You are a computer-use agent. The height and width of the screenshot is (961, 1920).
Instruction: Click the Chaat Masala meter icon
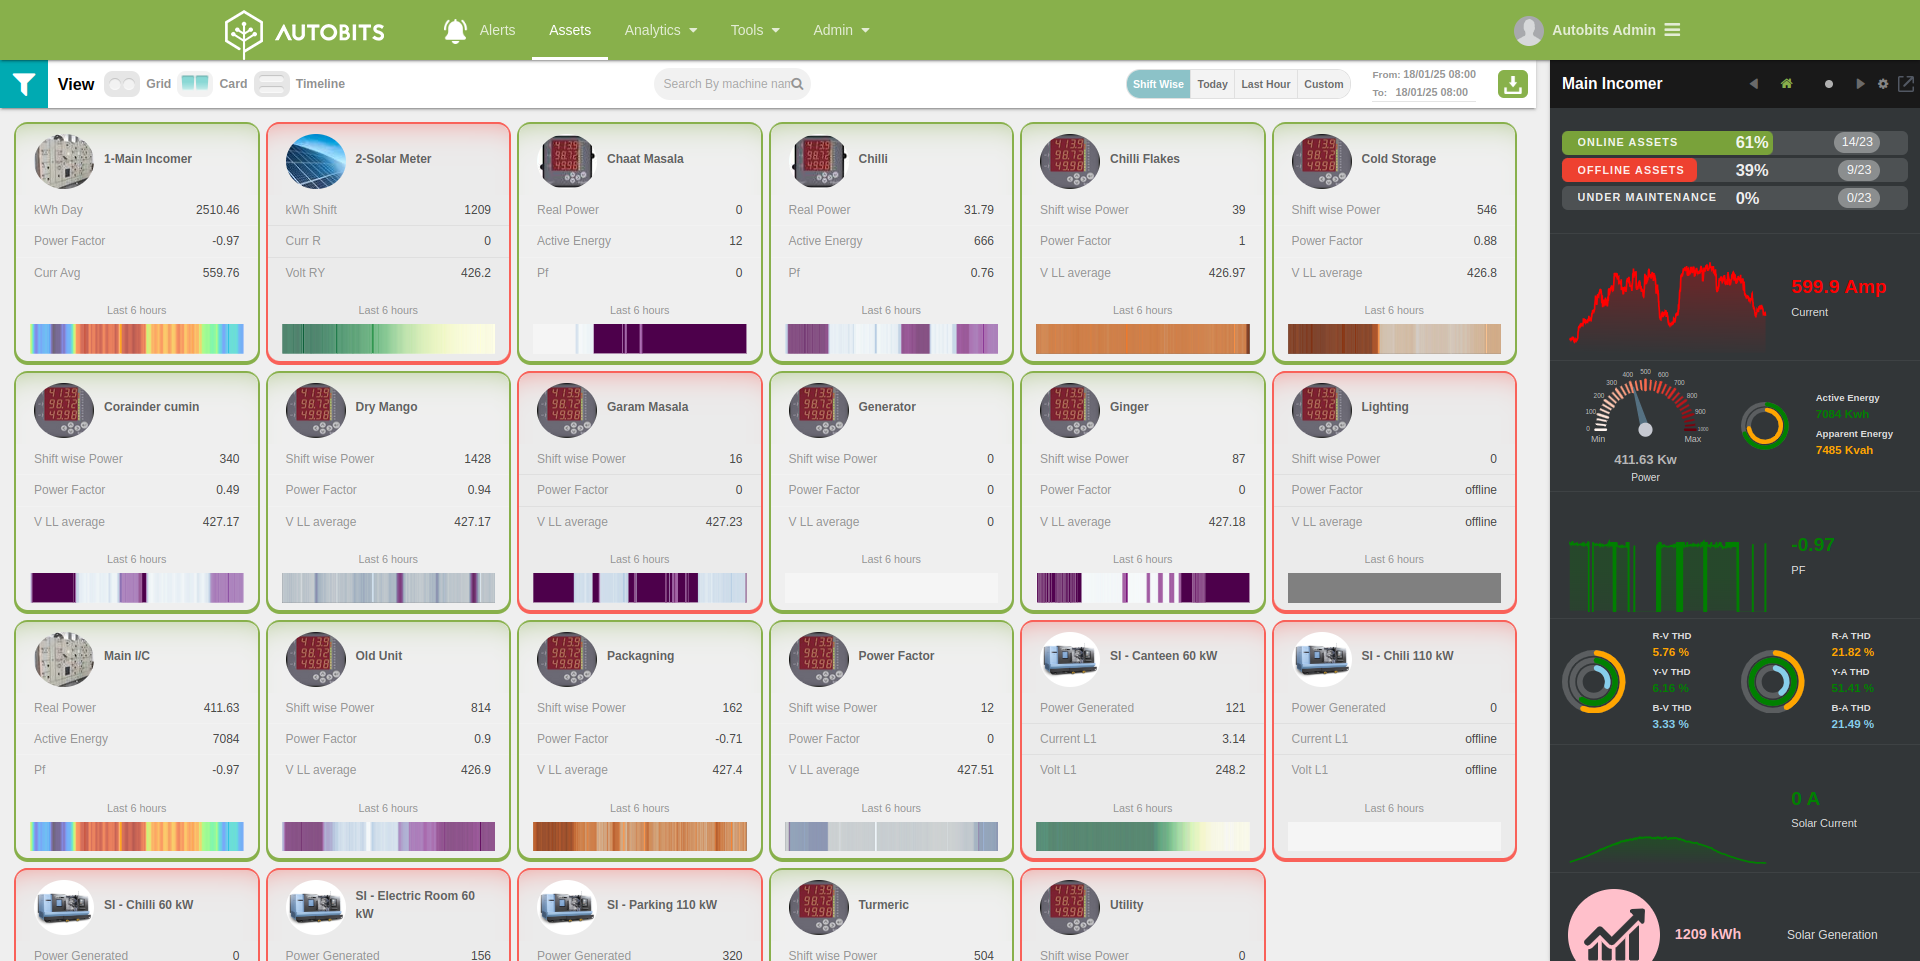click(567, 161)
